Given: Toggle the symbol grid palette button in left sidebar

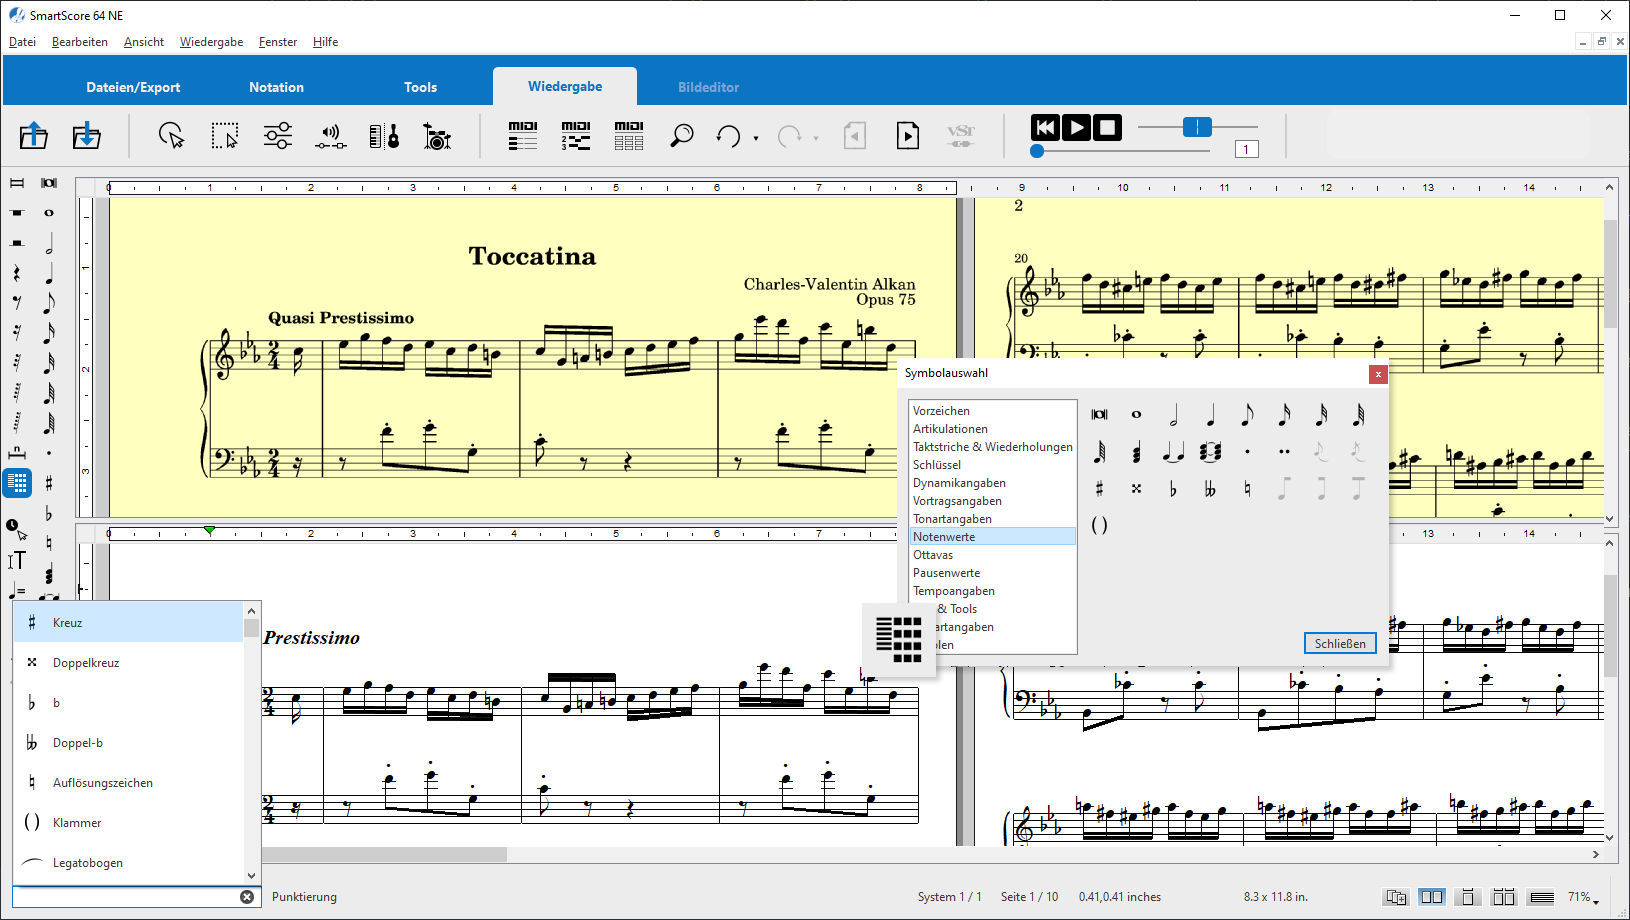Looking at the screenshot, I should pyautogui.click(x=17, y=483).
